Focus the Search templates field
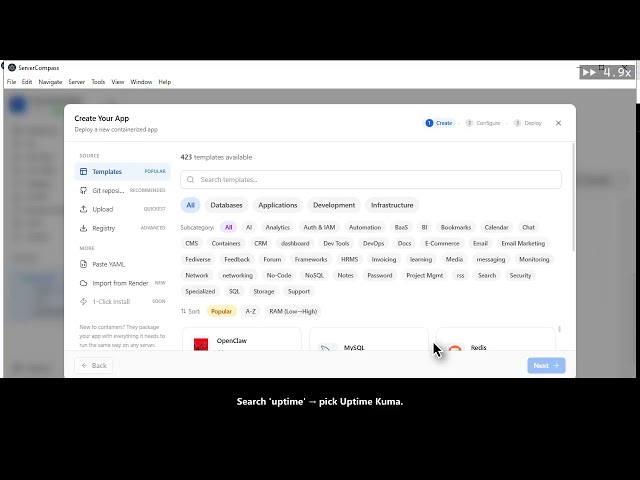This screenshot has height=480, width=640. tap(371, 180)
